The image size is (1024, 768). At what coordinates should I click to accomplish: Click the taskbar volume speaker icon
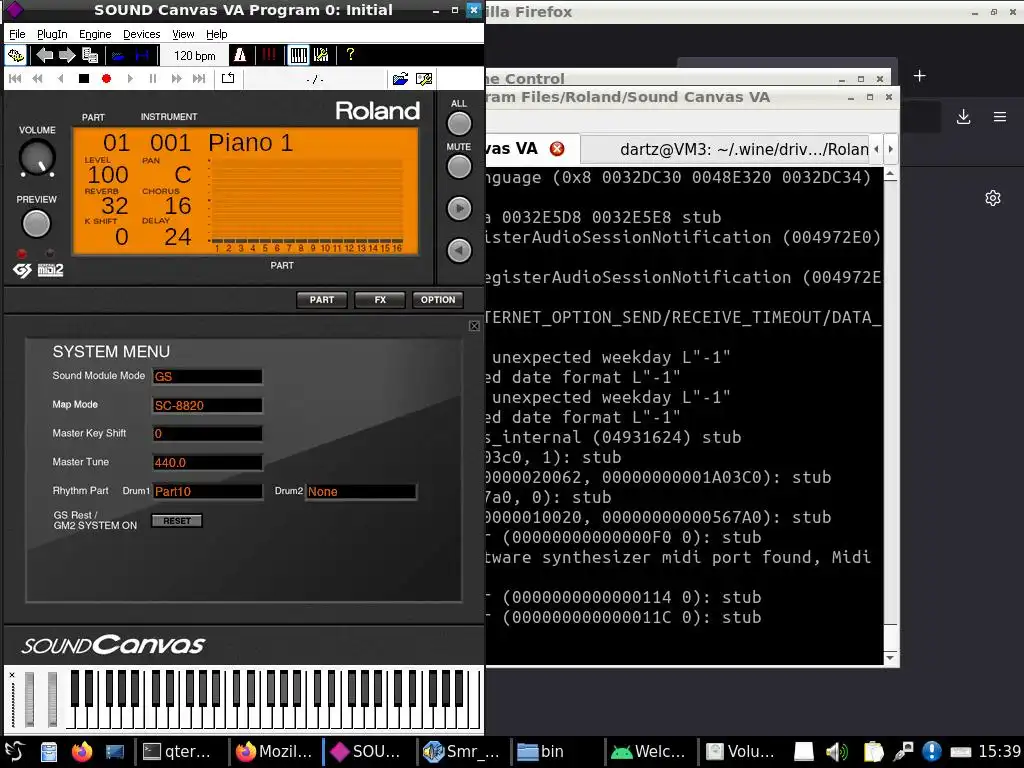[837, 752]
